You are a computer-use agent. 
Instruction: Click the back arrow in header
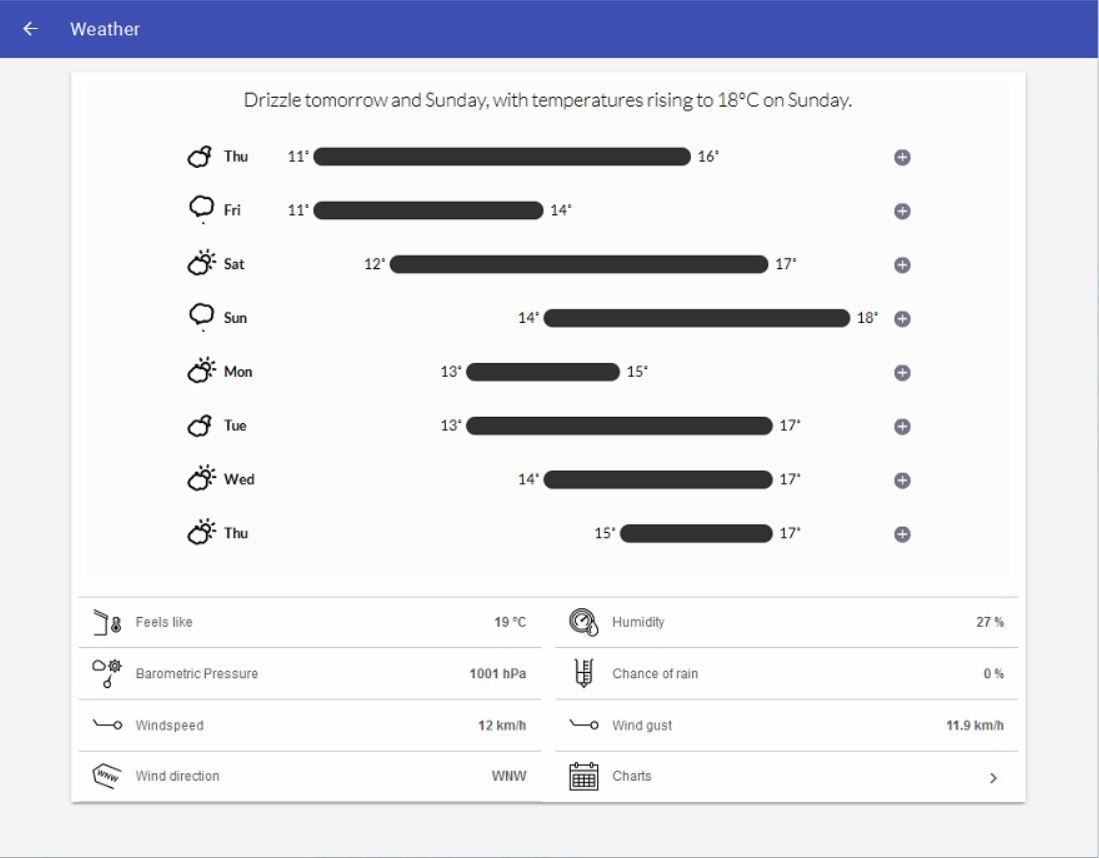31,29
